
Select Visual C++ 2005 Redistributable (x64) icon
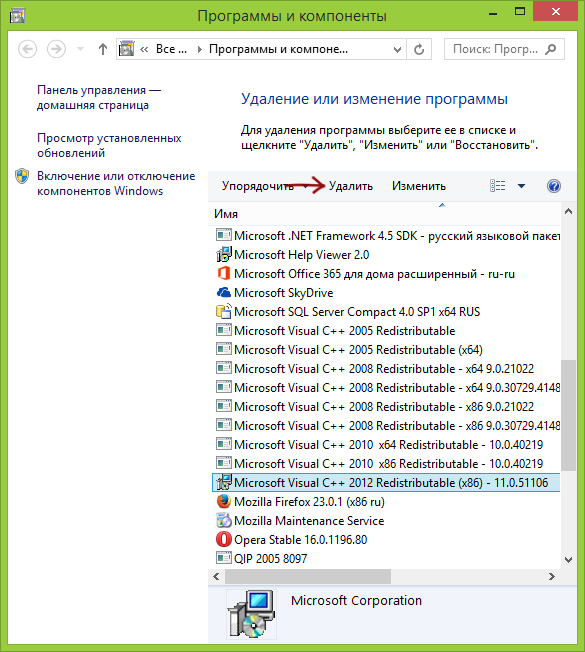(x=224, y=349)
